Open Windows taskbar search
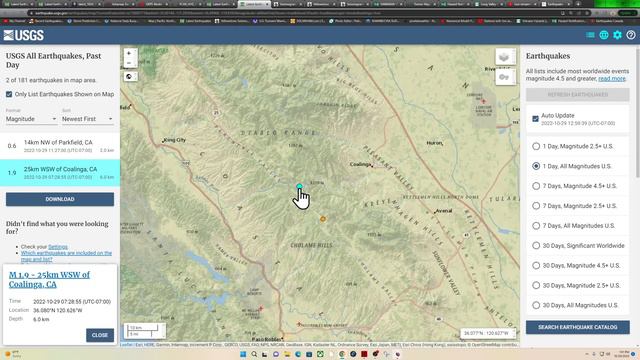This screenshot has height=360, width=640. pos(254,354)
